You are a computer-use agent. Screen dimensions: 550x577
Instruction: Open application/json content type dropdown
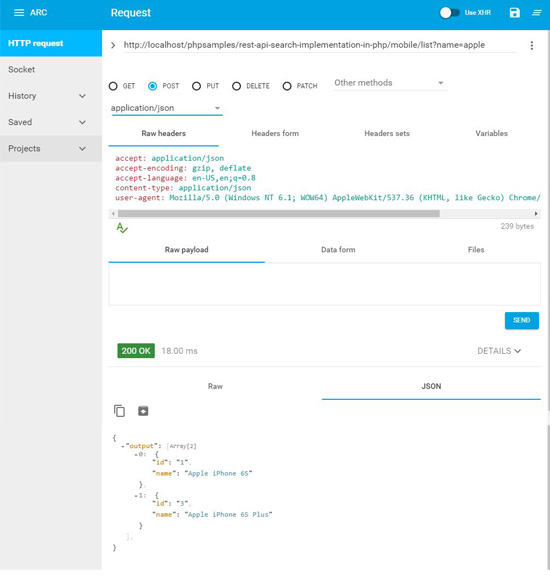click(x=167, y=108)
